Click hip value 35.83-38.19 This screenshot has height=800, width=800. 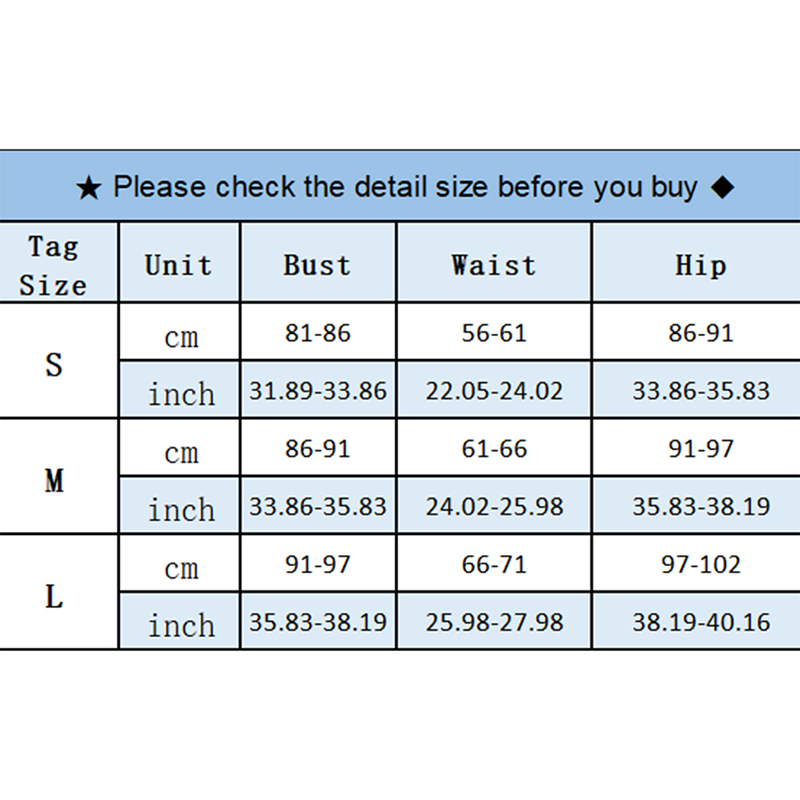[701, 507]
